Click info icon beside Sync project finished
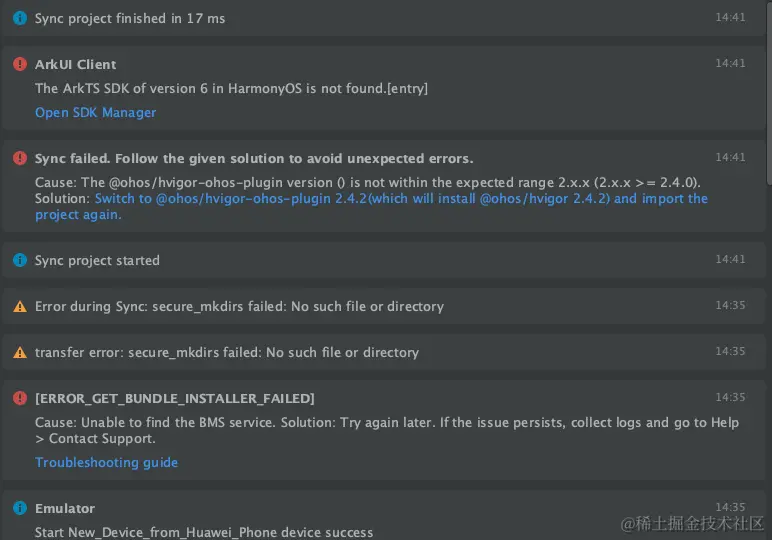This screenshot has height=540, width=772. [20, 18]
